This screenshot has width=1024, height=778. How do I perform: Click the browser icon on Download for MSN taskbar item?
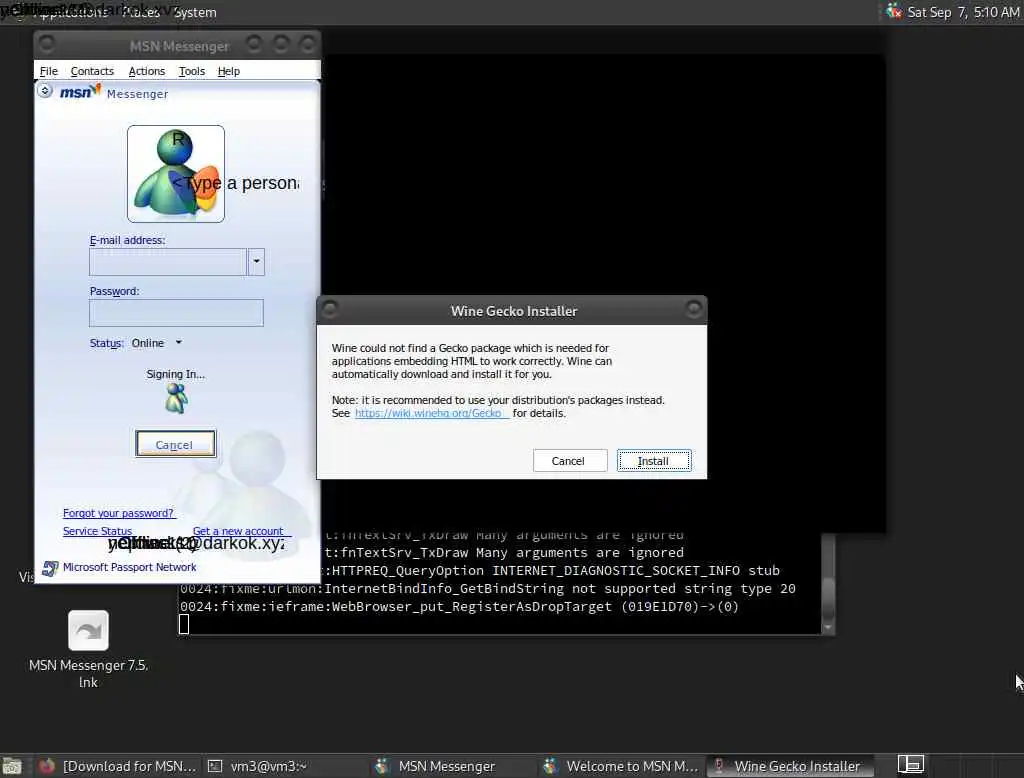pyautogui.click(x=47, y=766)
